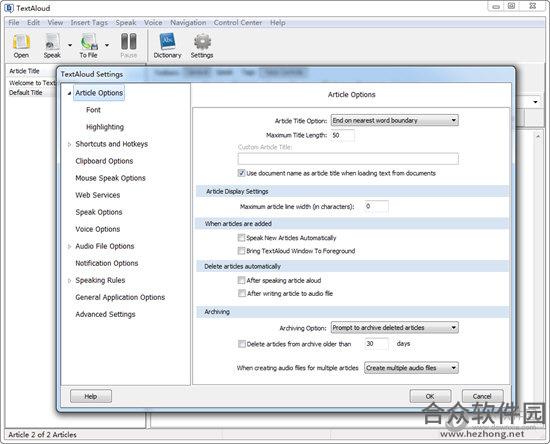Click the Speak toolbar icon
Image resolution: width=550 pixels, height=444 pixels.
point(52,46)
